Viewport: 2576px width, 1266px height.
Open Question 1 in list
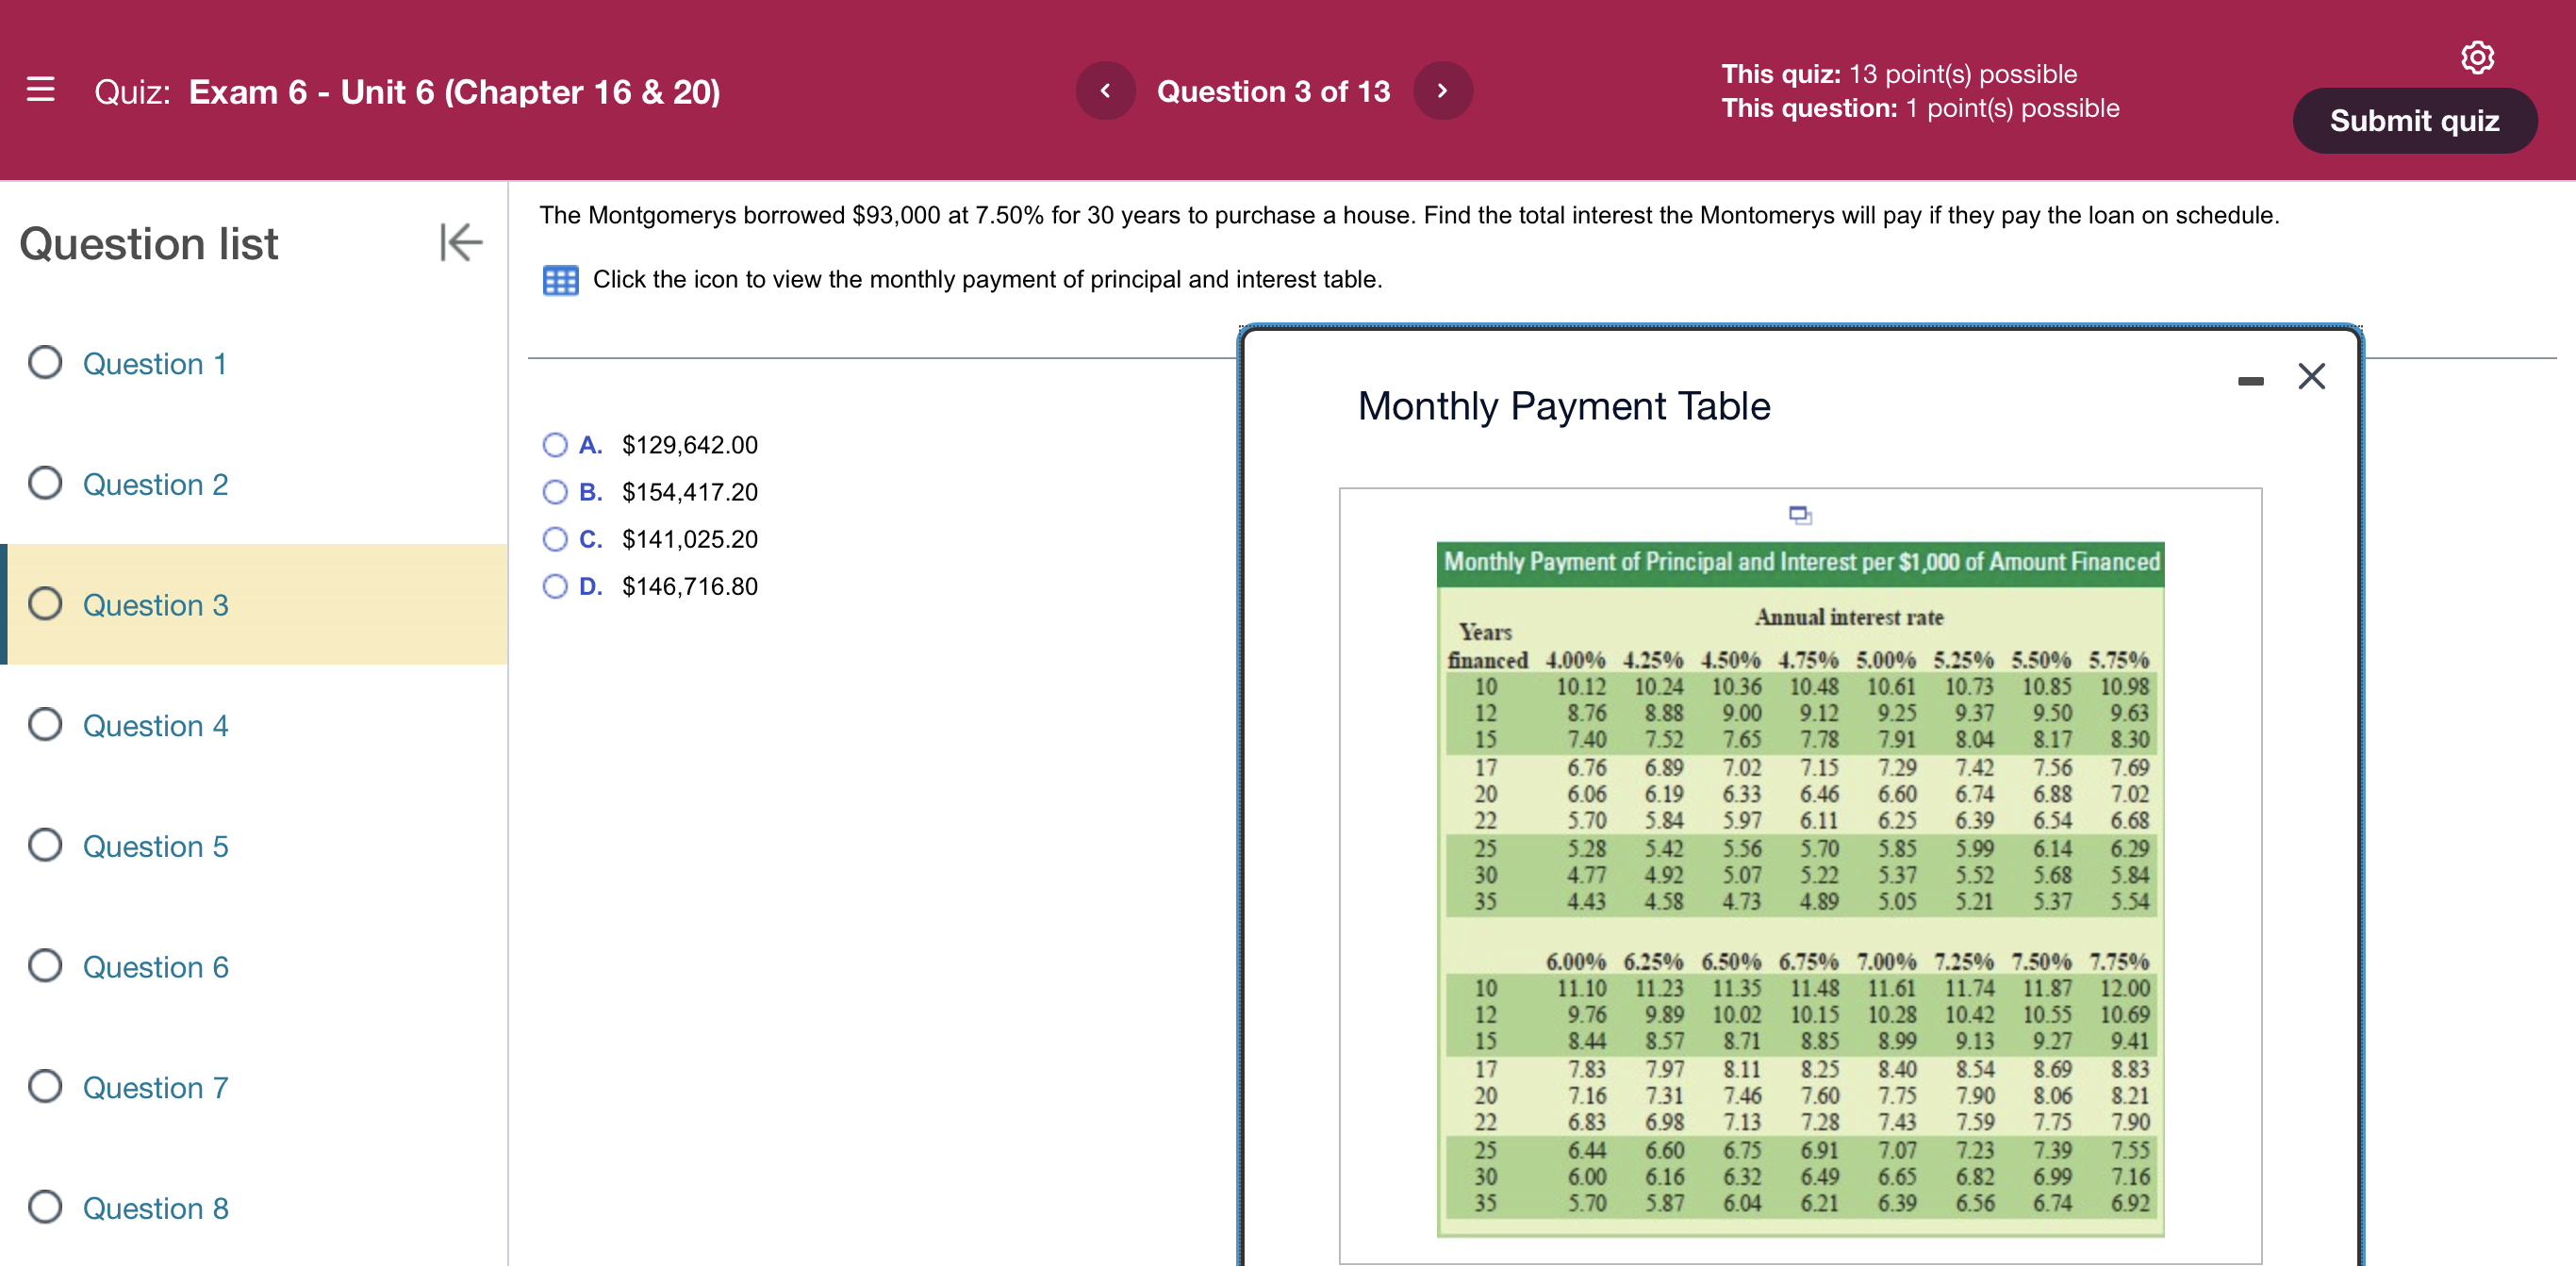(x=154, y=363)
